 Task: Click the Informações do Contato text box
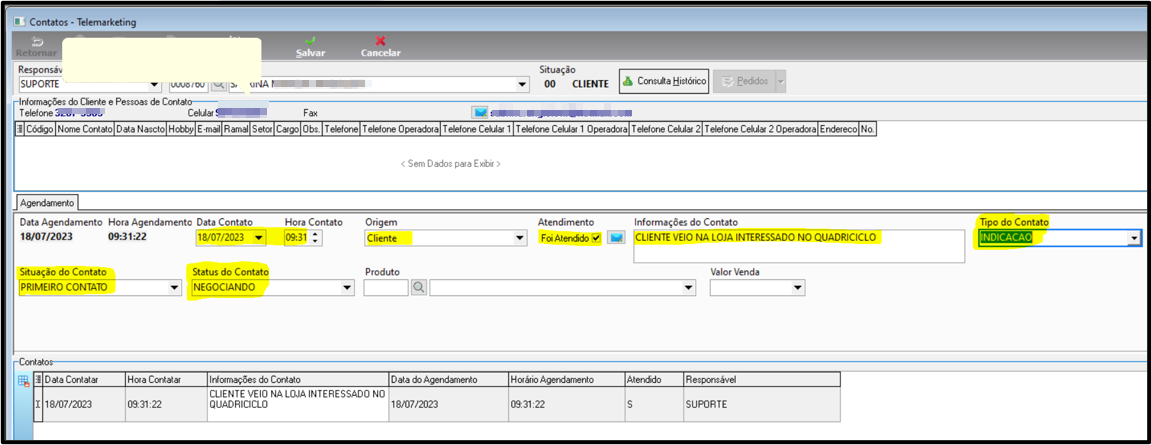pyautogui.click(x=798, y=245)
